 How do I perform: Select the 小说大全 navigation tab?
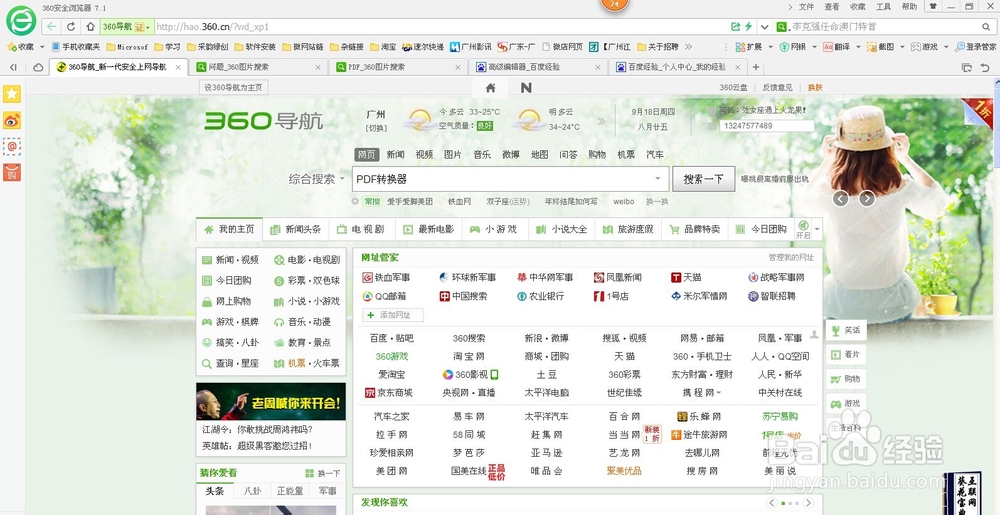click(x=562, y=229)
